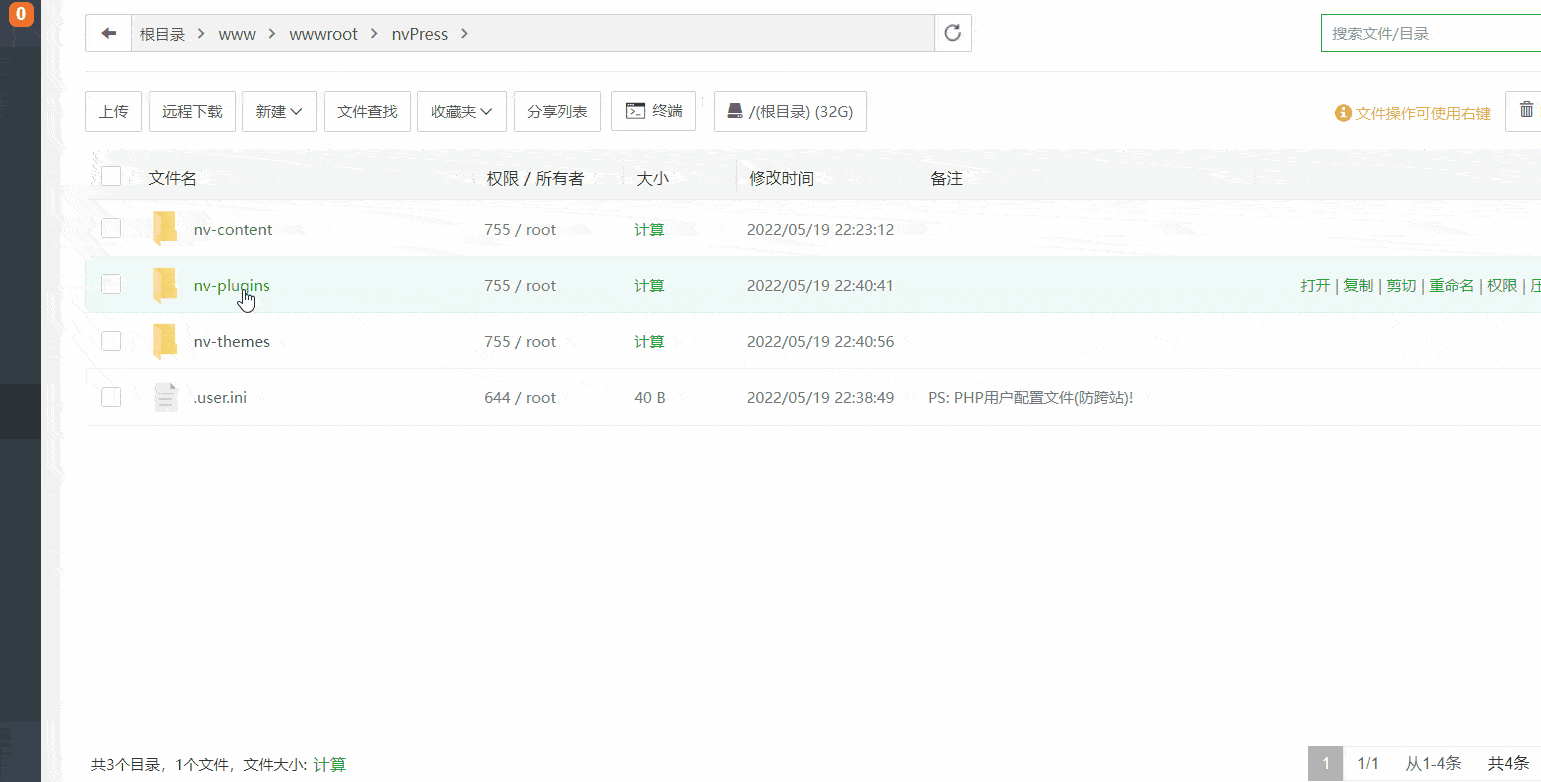
Task: Click modified time 2022/05/19 22:40:56
Action: coord(820,341)
